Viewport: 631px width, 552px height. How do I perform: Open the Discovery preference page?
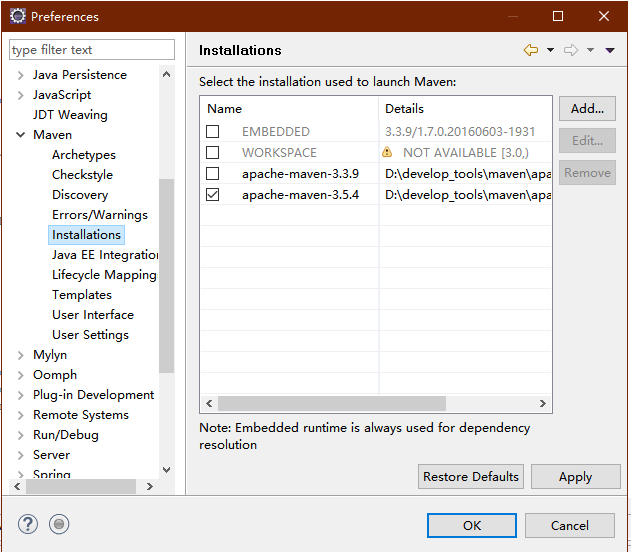[x=80, y=195]
